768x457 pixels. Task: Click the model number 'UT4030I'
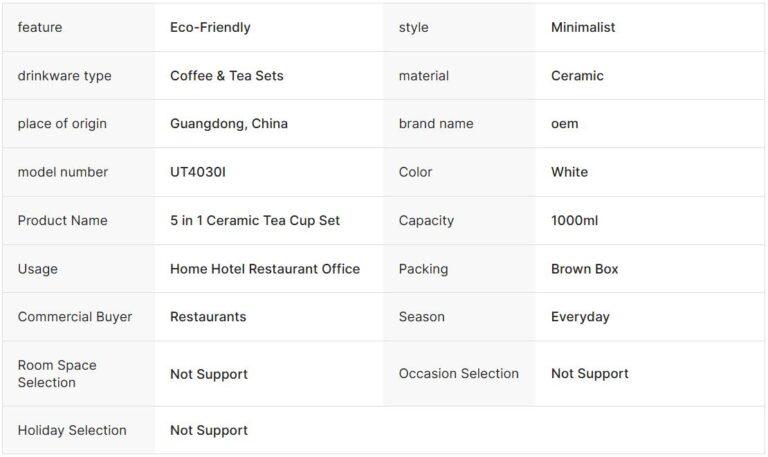click(199, 172)
